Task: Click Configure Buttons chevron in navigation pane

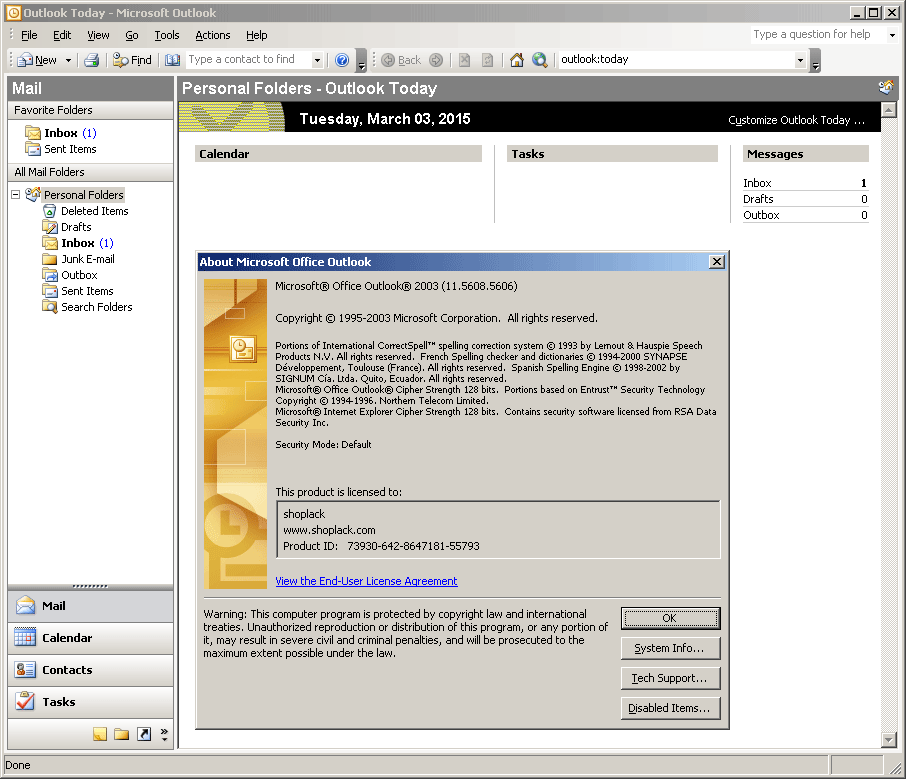Action: coord(164,734)
